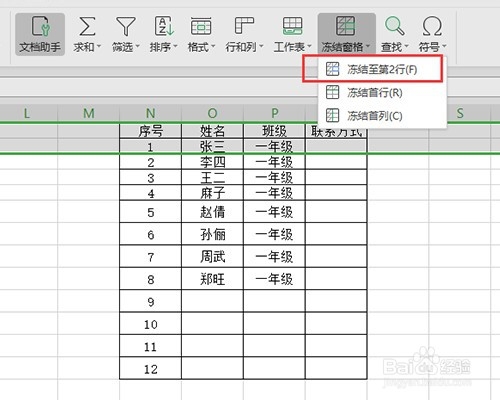Select the cell containing 王二
The width and height of the screenshot is (500, 400).
213,177
